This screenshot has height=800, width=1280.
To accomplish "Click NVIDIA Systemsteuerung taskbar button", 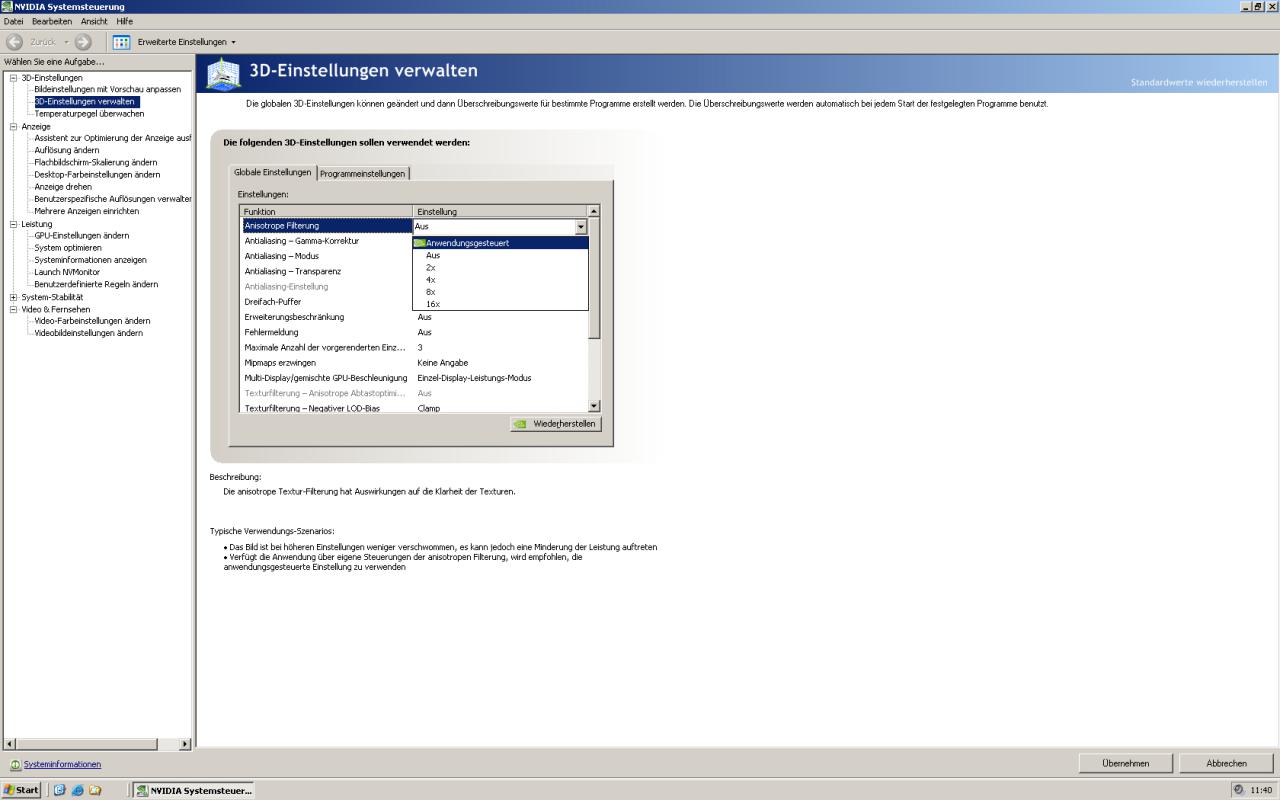I will coord(194,790).
